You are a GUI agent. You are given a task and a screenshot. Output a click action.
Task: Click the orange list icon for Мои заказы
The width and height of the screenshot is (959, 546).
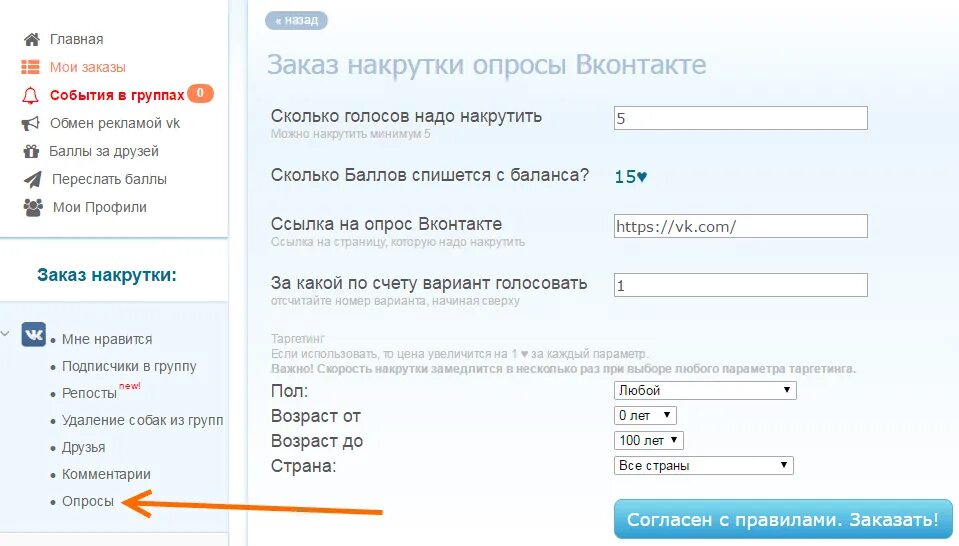[x=31, y=67]
